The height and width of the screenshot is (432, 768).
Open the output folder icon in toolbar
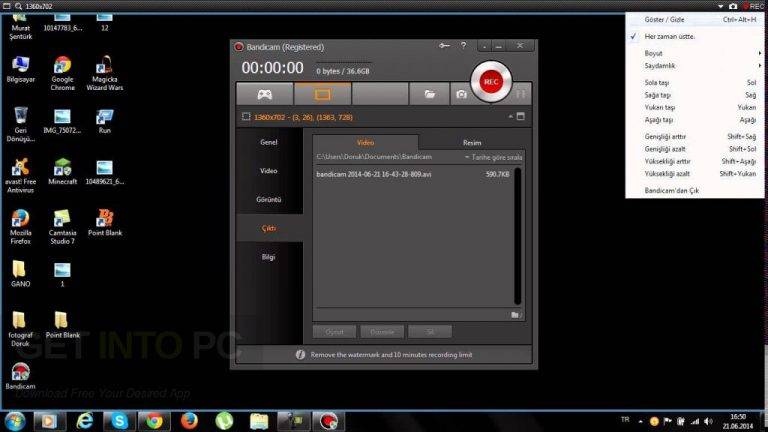[x=430, y=94]
